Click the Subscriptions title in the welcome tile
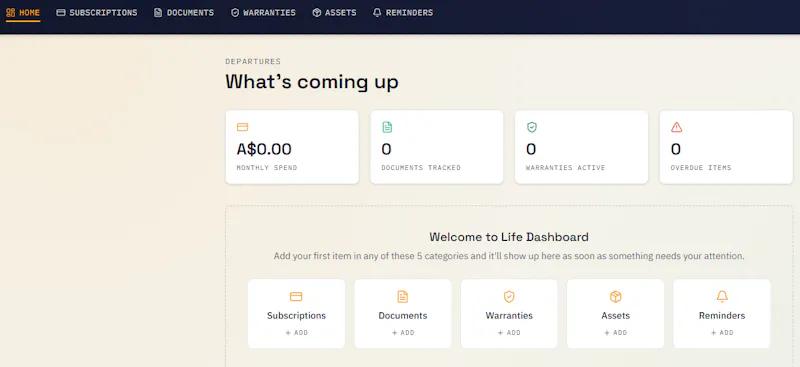Image resolution: width=800 pixels, height=367 pixels. tap(296, 315)
